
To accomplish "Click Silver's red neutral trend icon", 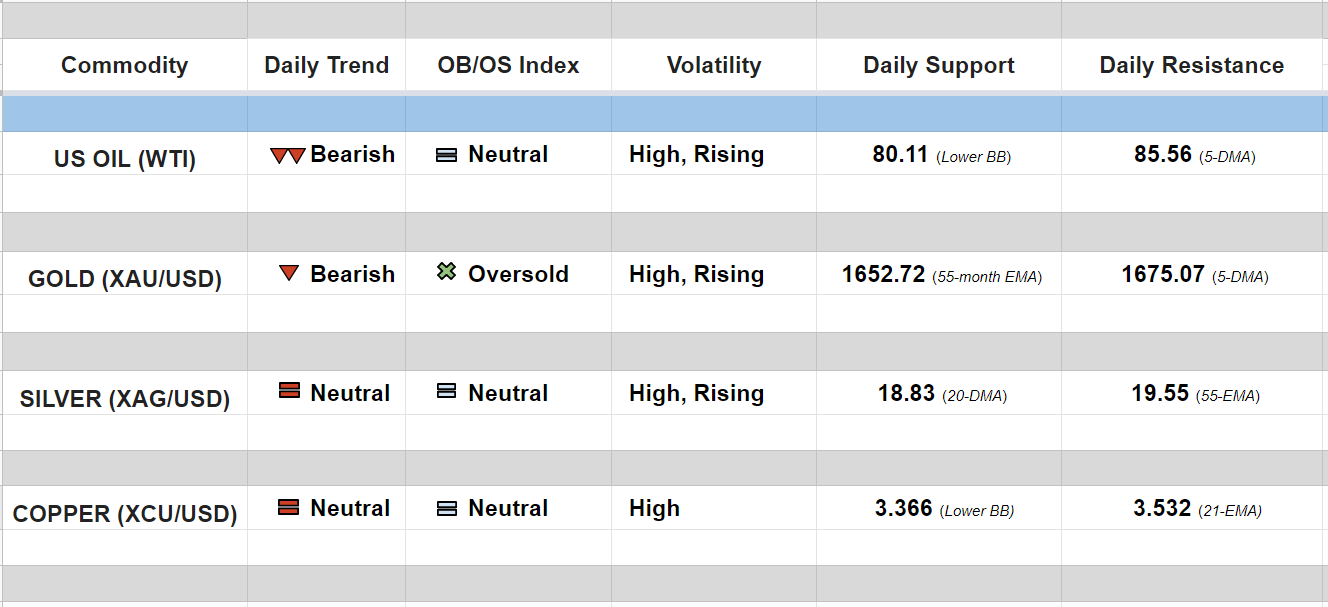I will (289, 392).
